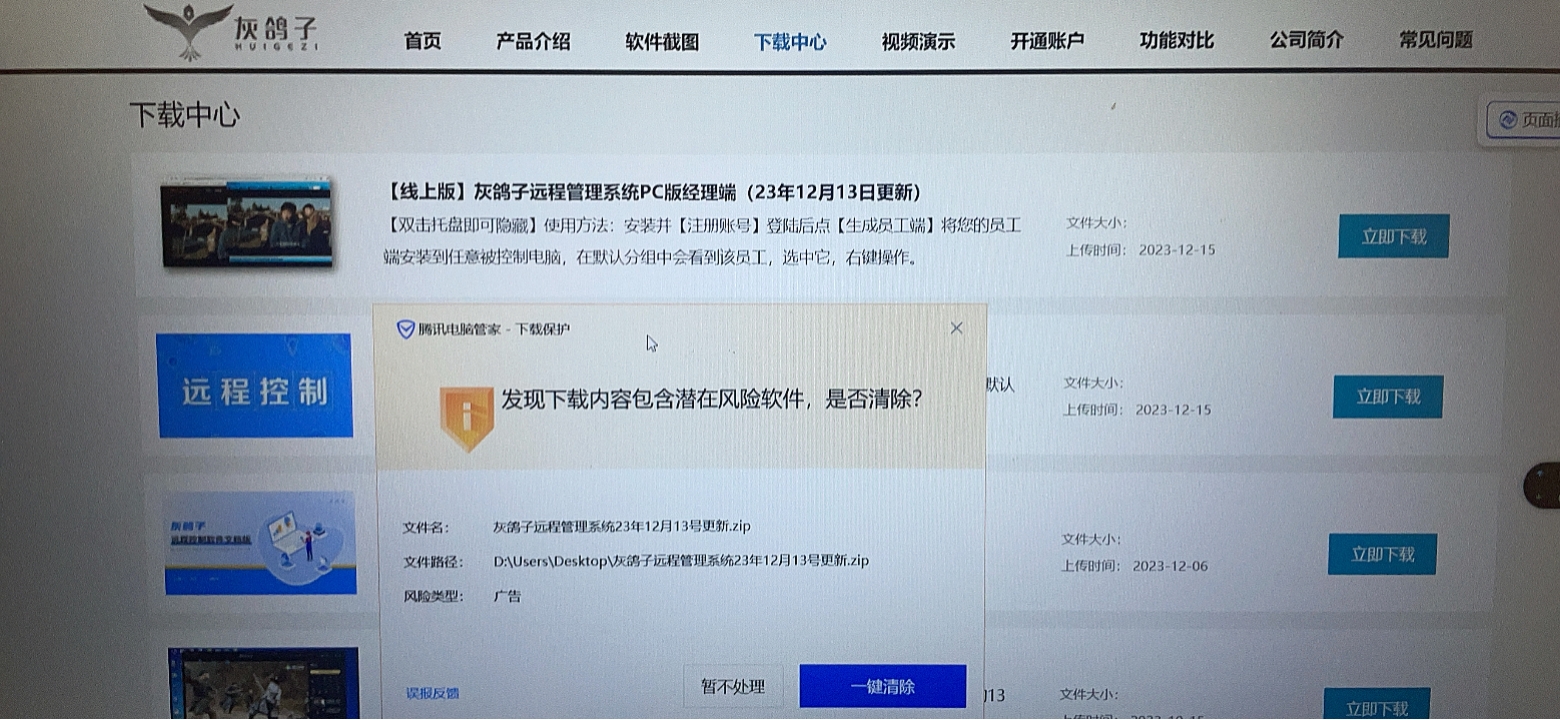Click 立即下载 for the 2023-12-06 entry
Screen dimensions: 1560x720
pos(1382,554)
